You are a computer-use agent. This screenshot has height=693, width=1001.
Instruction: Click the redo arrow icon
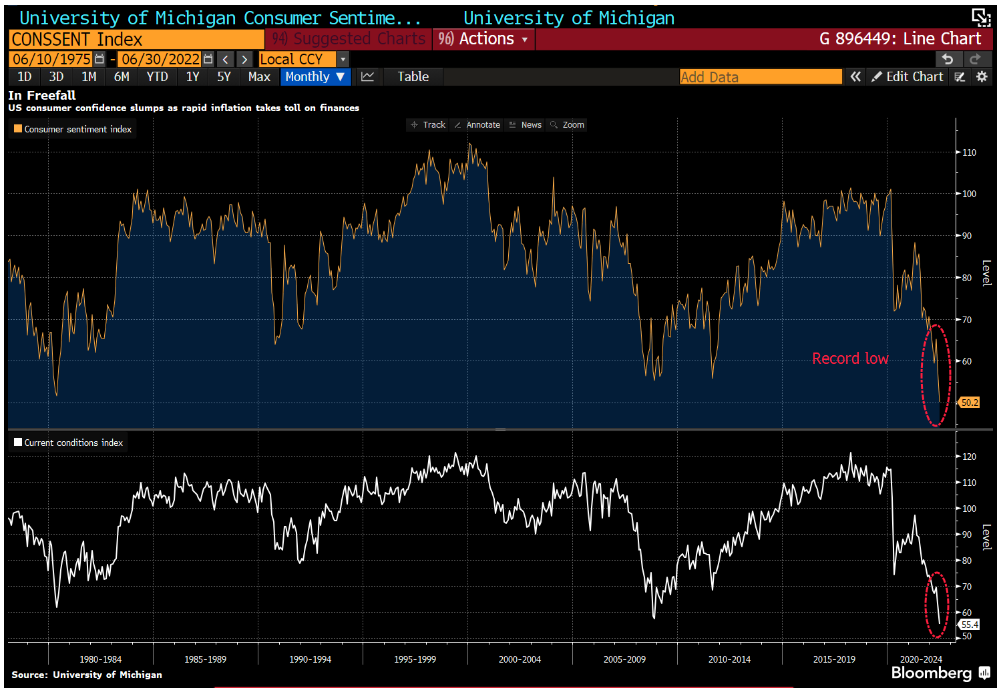tap(975, 59)
